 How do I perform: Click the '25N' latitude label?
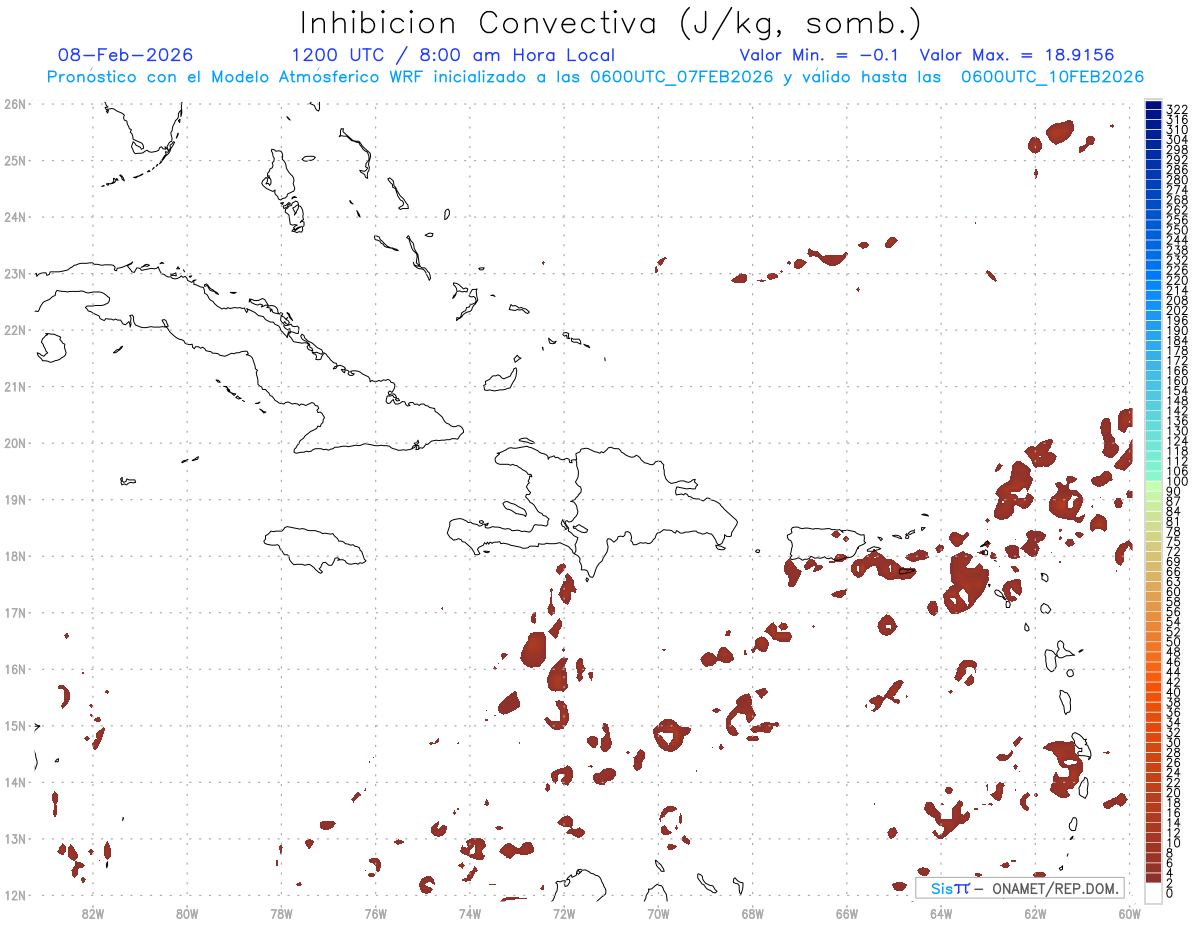point(14,160)
